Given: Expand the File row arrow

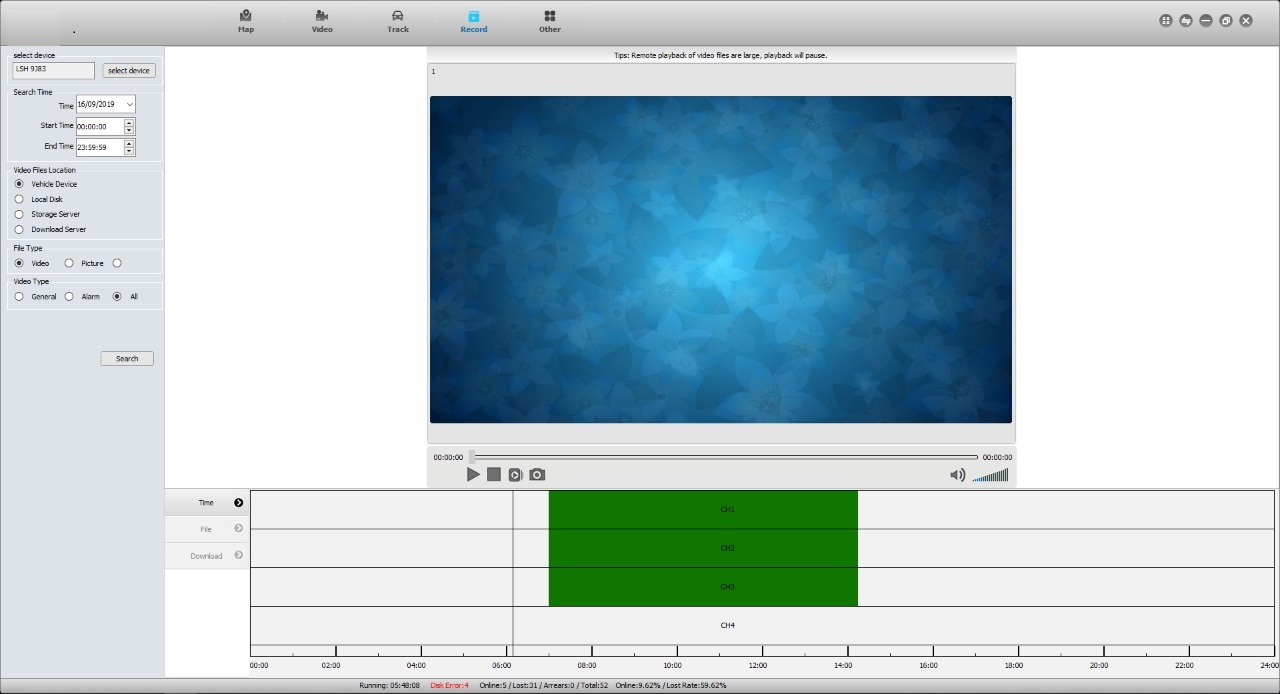Looking at the screenshot, I should (238, 529).
